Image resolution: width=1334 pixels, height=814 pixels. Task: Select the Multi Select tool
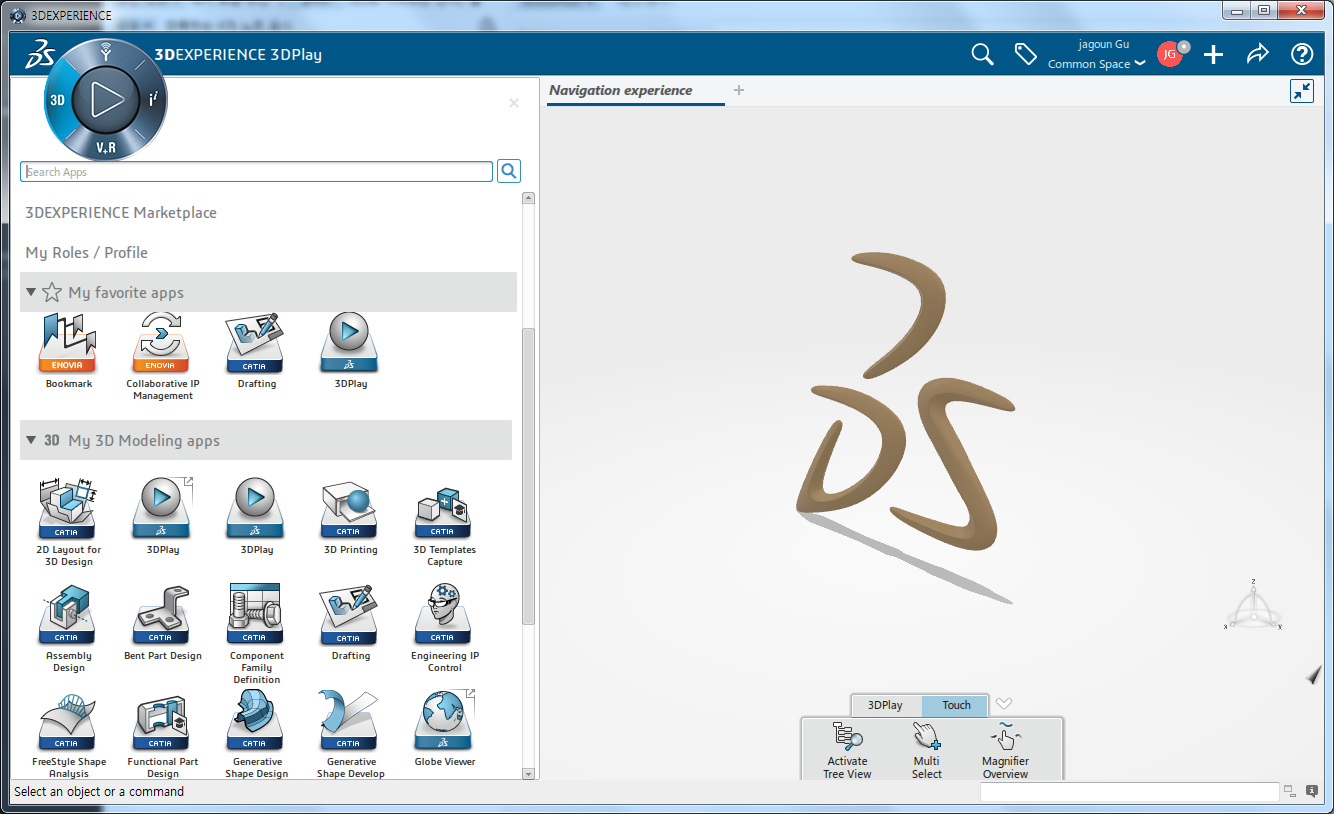926,750
